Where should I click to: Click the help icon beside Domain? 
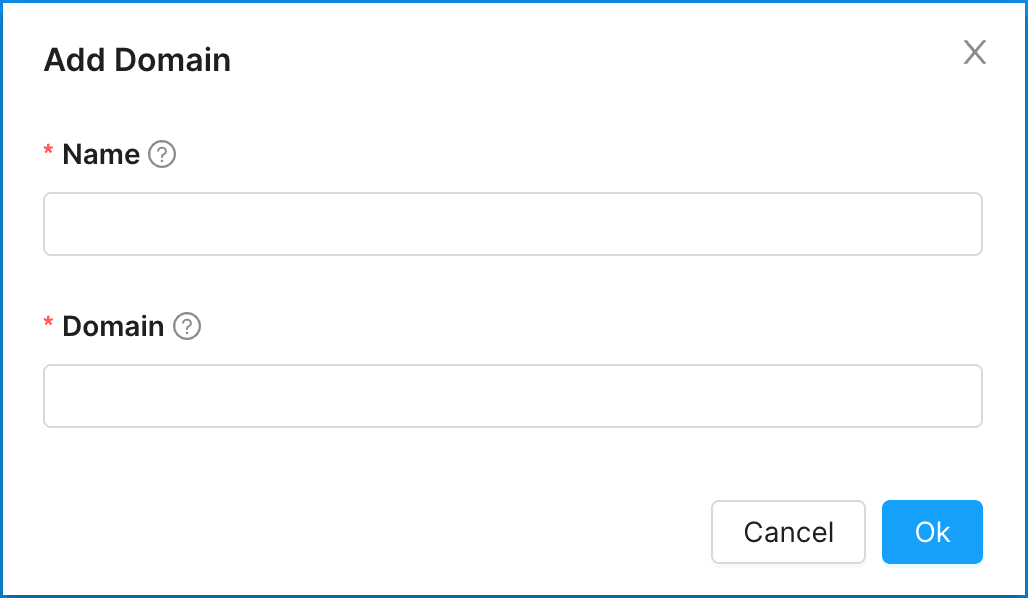[x=187, y=327]
